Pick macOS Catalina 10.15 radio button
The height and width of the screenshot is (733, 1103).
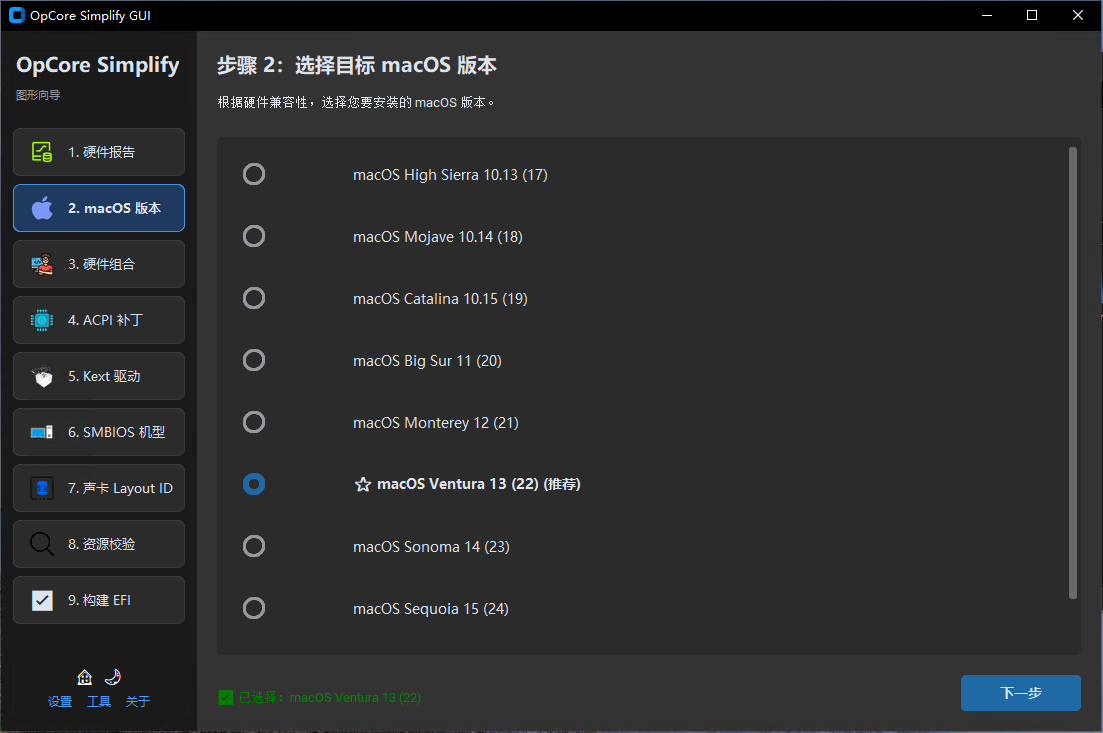pyautogui.click(x=254, y=298)
